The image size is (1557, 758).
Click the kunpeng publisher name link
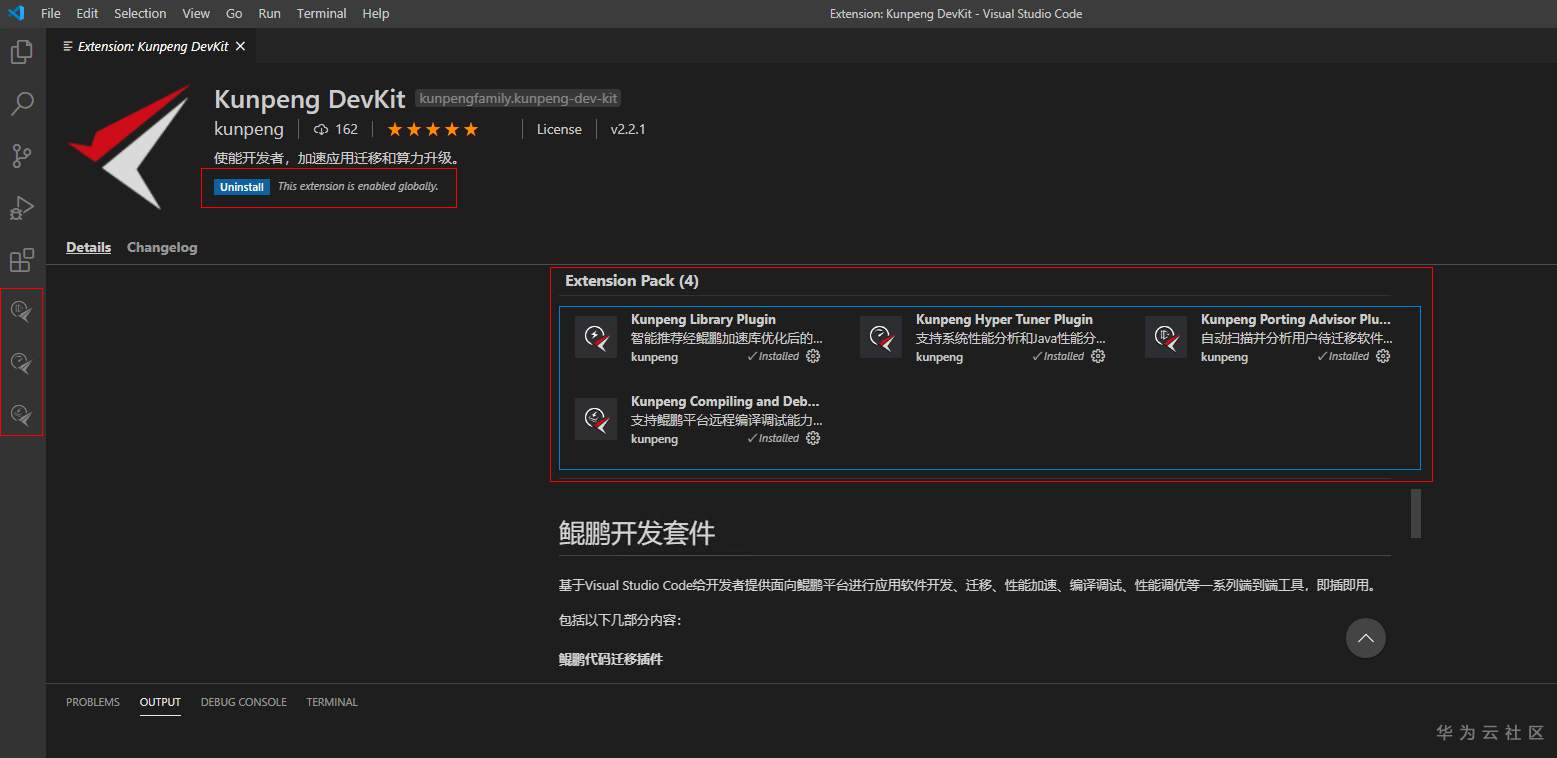pos(249,129)
